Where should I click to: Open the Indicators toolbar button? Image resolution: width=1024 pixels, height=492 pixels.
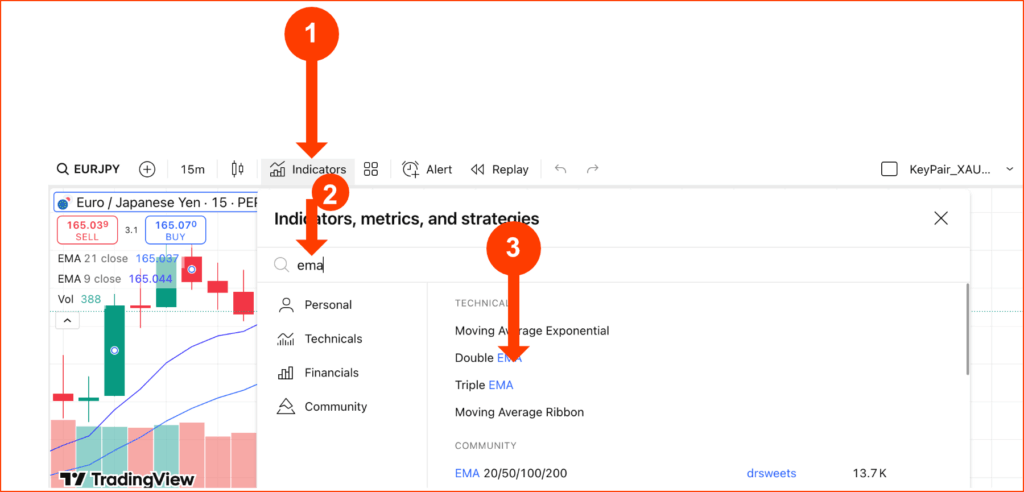308,170
